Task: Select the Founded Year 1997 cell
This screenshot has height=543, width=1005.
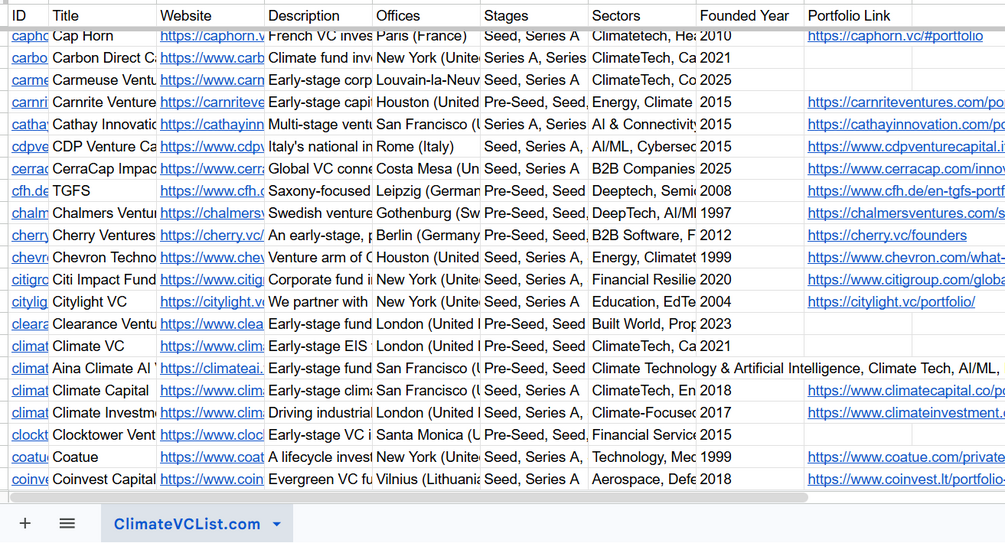Action: 750,213
